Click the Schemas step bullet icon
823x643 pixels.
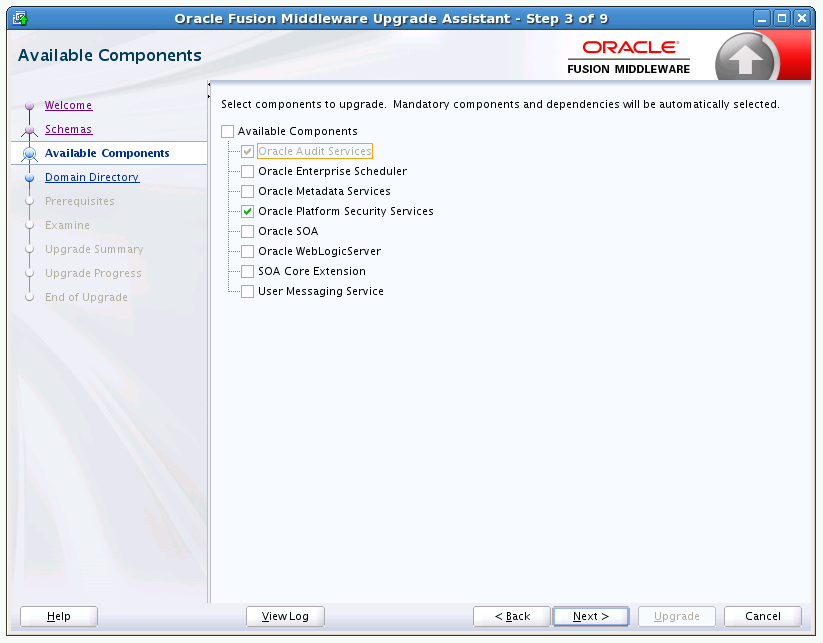coord(29,130)
